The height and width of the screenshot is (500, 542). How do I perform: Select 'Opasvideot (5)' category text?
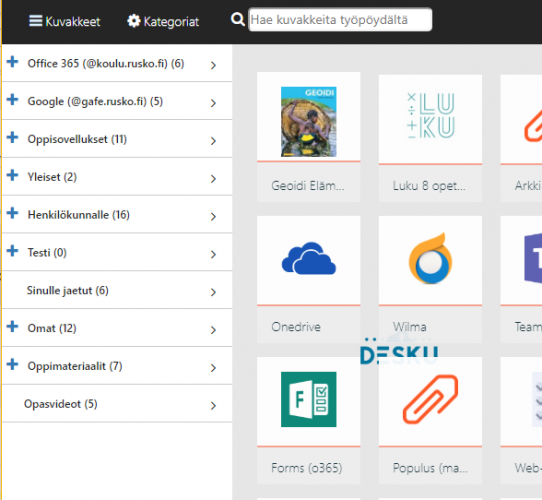pos(61,404)
